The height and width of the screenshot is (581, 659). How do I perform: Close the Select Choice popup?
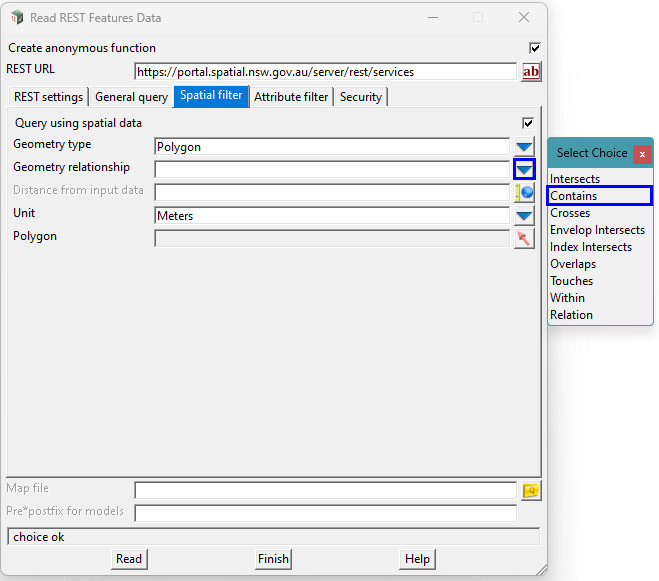pos(642,154)
